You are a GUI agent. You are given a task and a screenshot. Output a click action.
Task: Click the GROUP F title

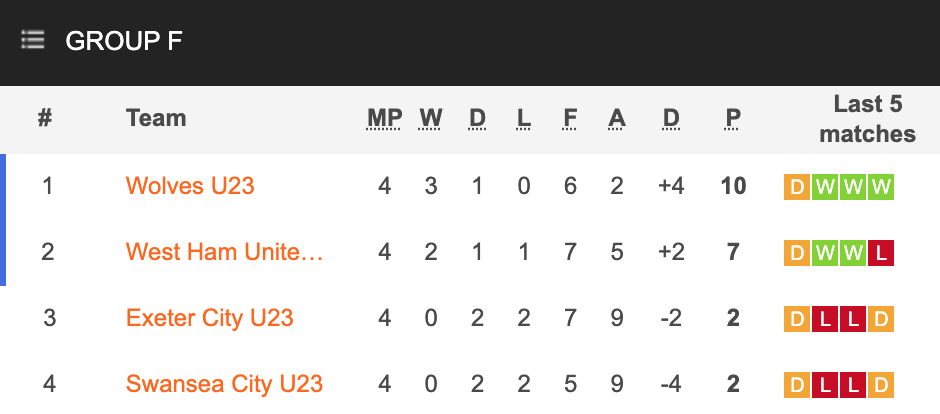pyautogui.click(x=123, y=41)
